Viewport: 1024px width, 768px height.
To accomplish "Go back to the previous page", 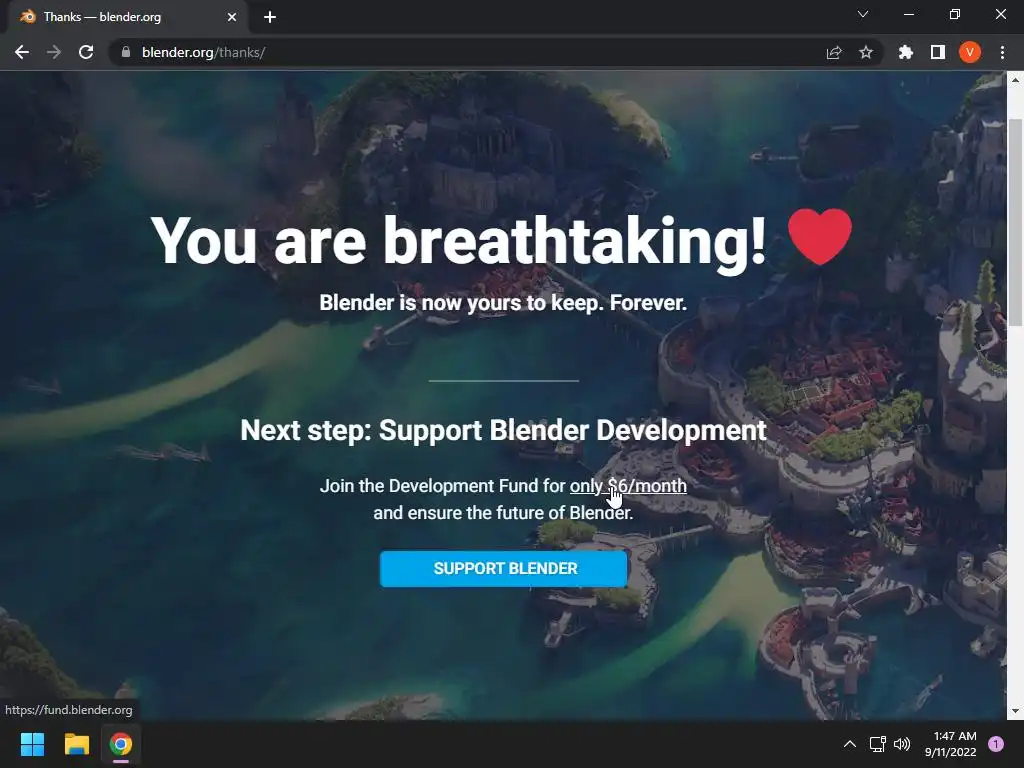I will point(22,52).
